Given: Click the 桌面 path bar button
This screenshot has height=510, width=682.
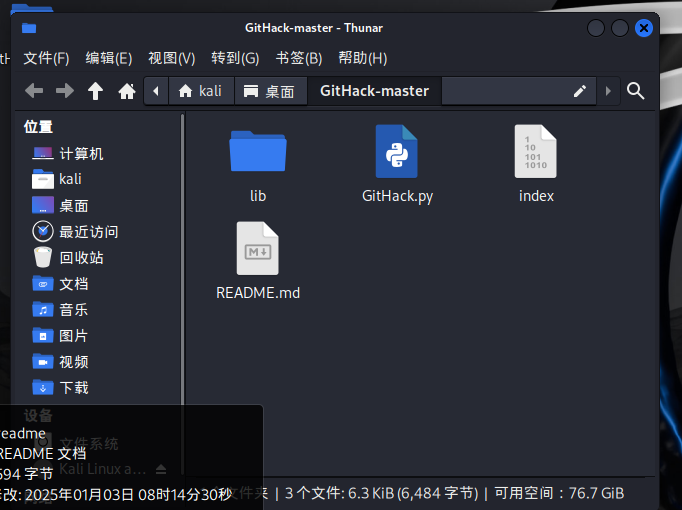Looking at the screenshot, I should point(271,91).
